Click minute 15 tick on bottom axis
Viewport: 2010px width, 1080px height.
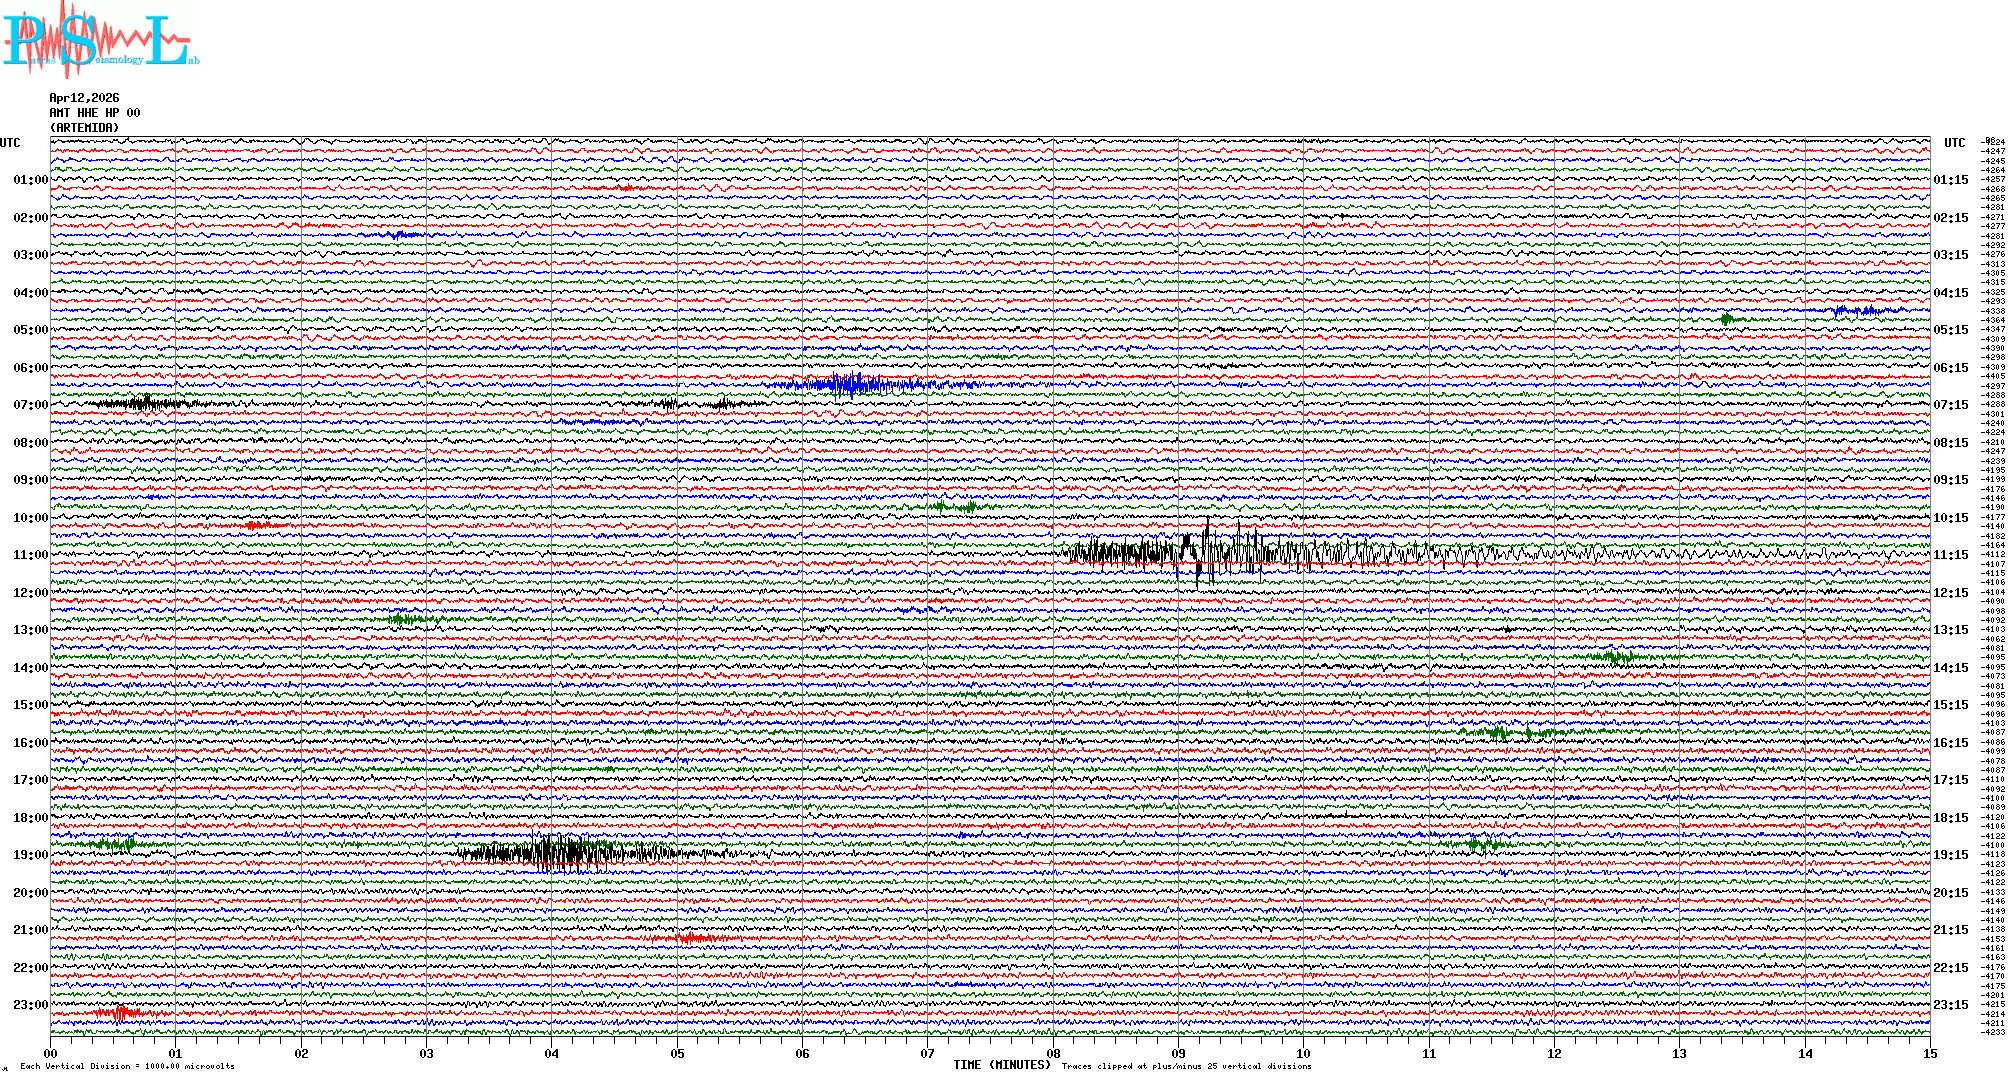click(x=1929, y=1053)
